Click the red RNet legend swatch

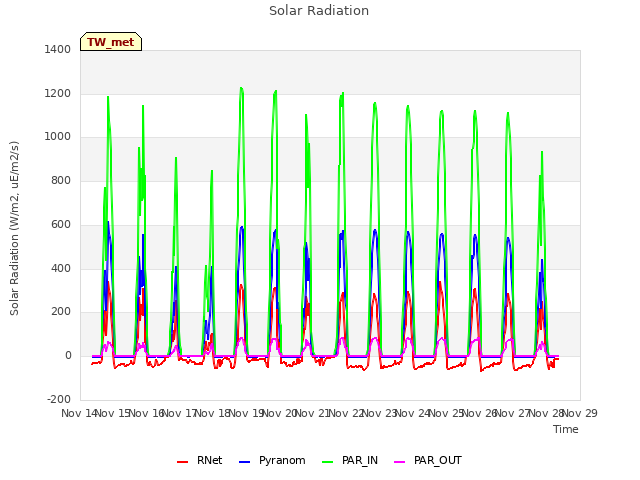182,462
